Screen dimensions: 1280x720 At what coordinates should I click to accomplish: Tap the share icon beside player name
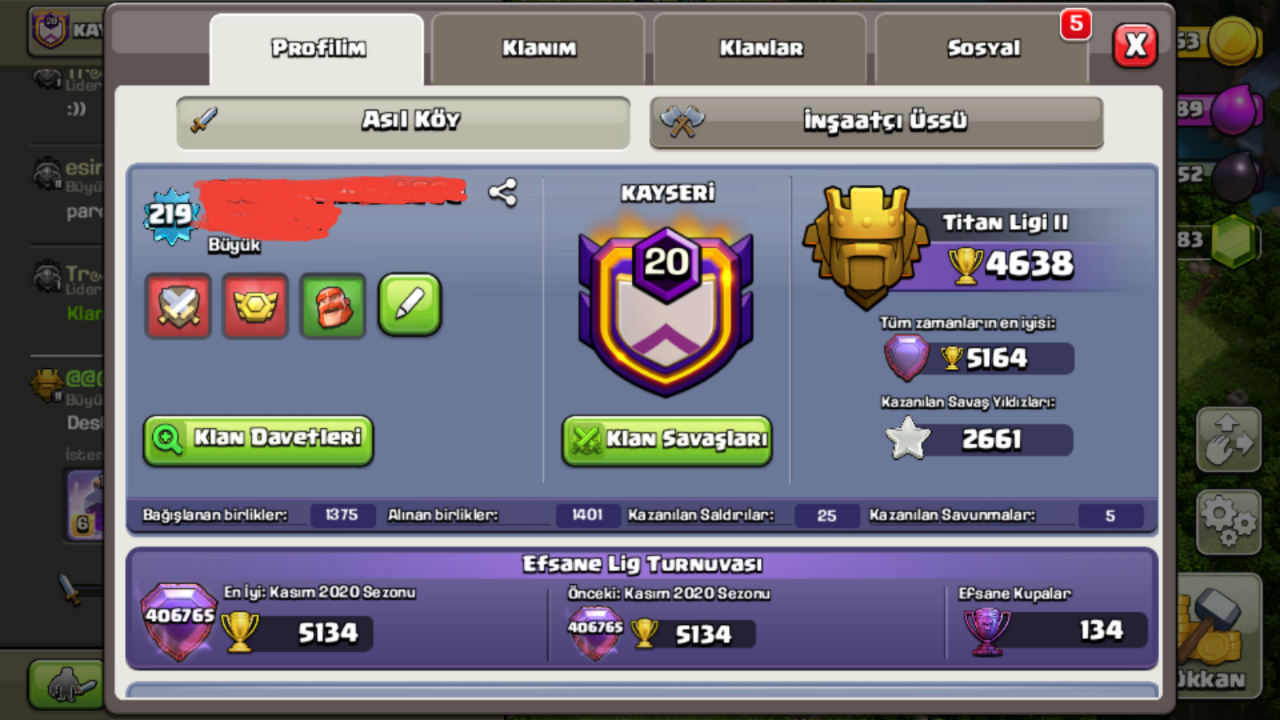click(x=503, y=192)
